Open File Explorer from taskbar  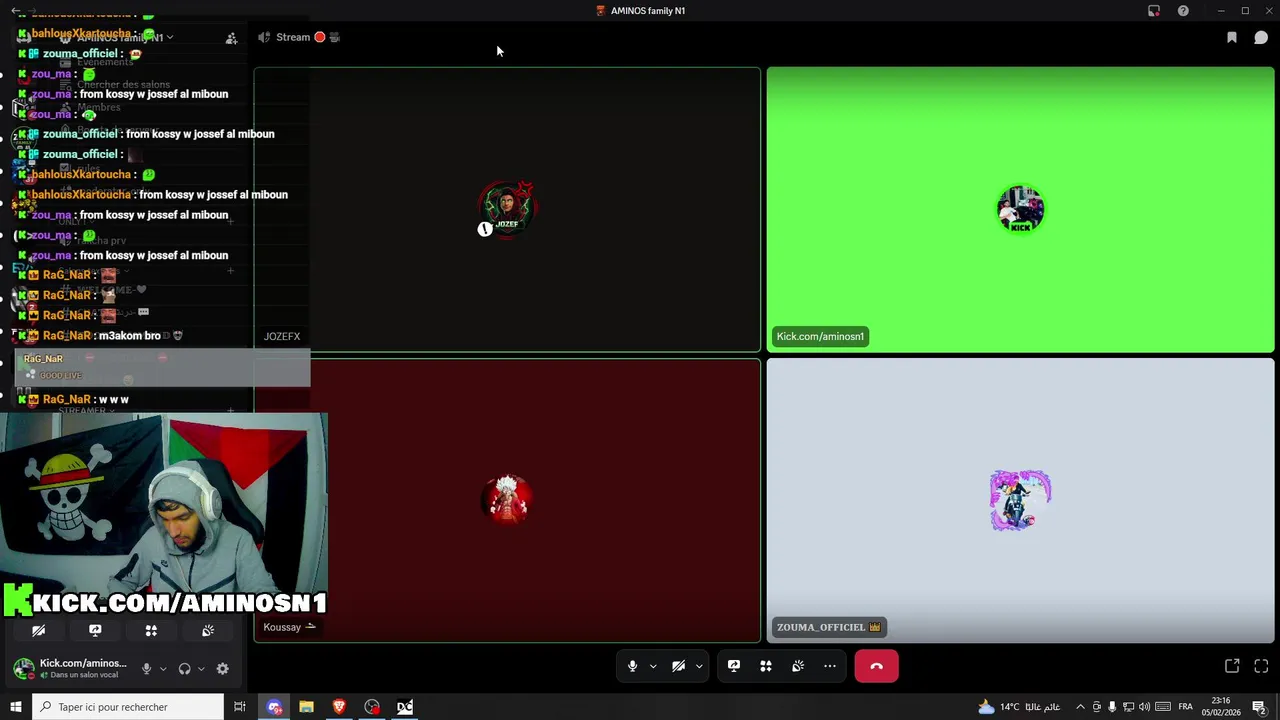(306, 707)
